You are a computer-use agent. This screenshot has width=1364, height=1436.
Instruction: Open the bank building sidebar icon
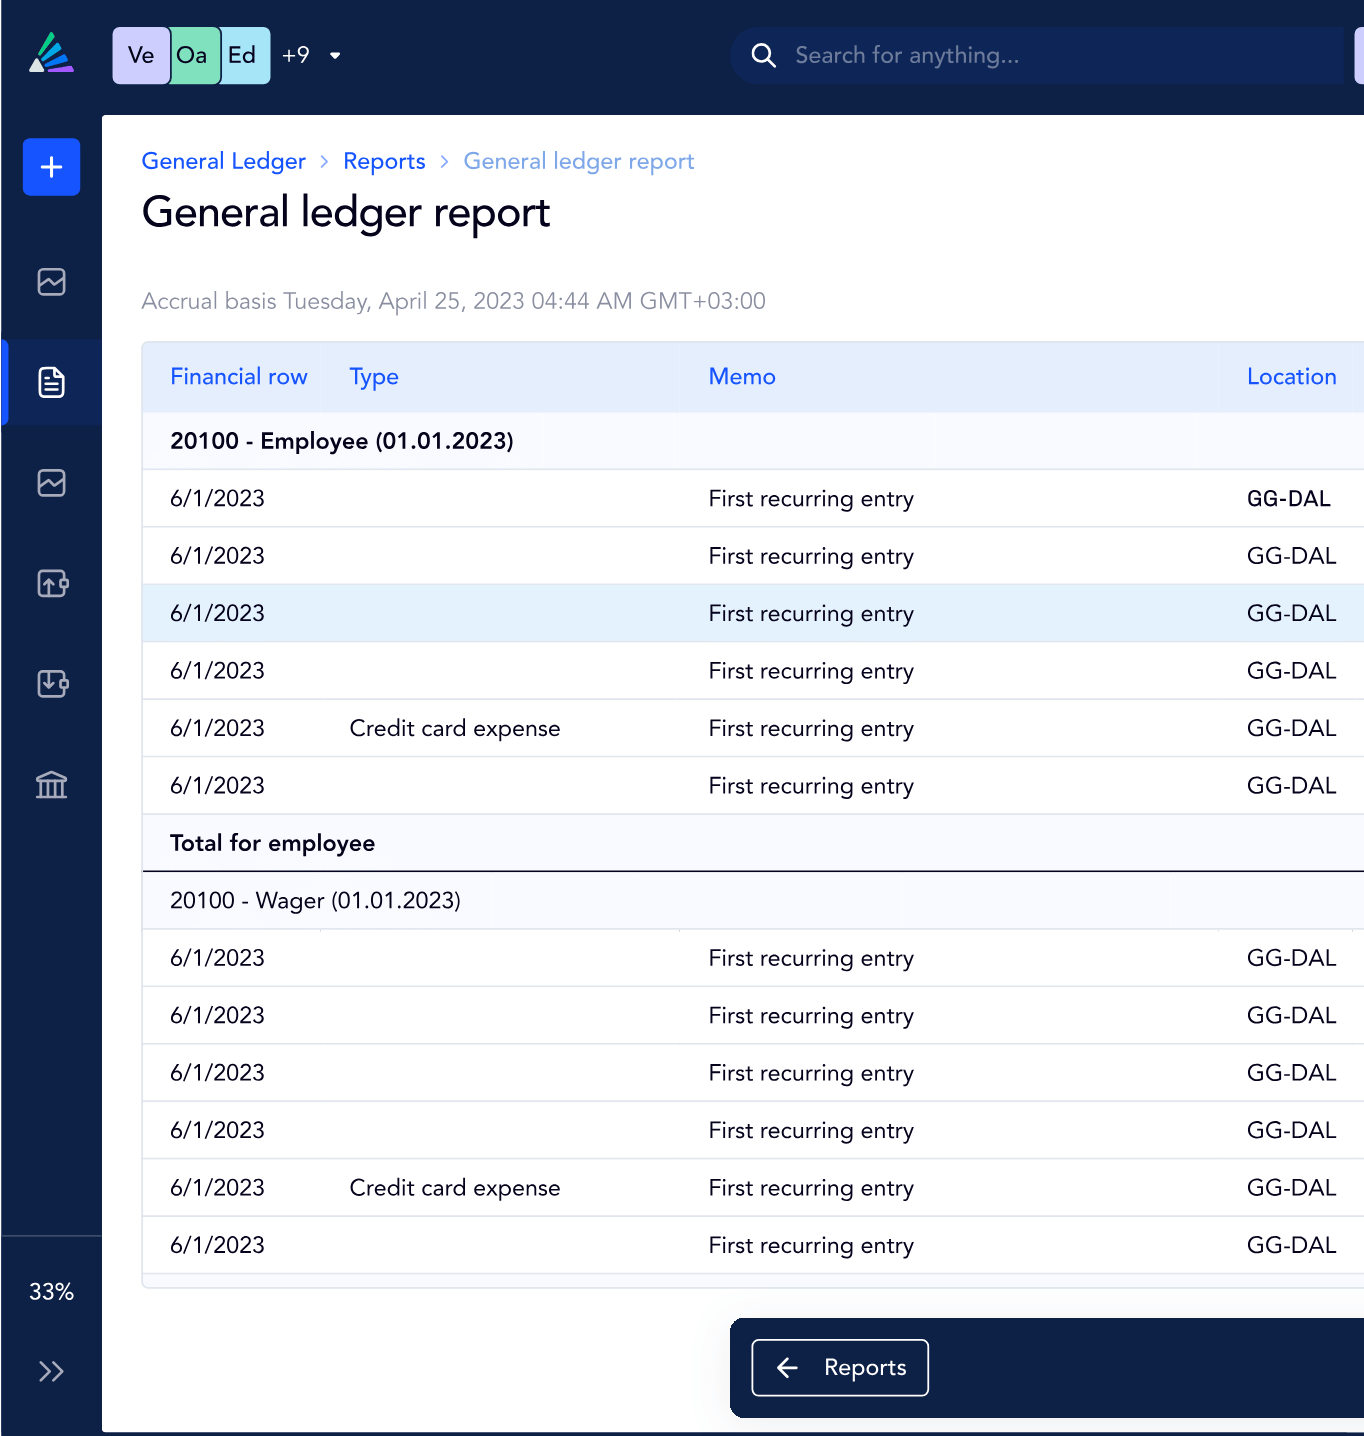click(x=51, y=785)
